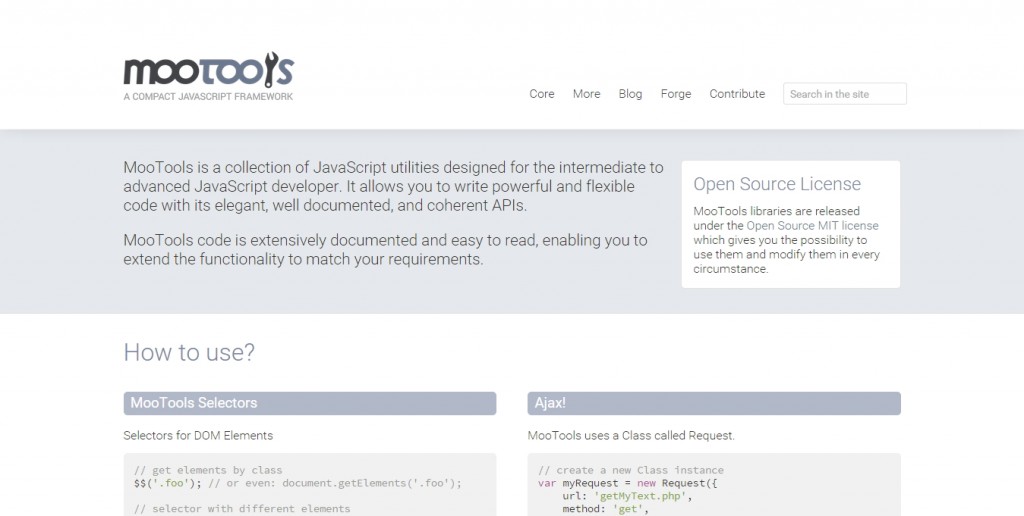
Task: Open the Forge navigation link
Action: coord(676,94)
